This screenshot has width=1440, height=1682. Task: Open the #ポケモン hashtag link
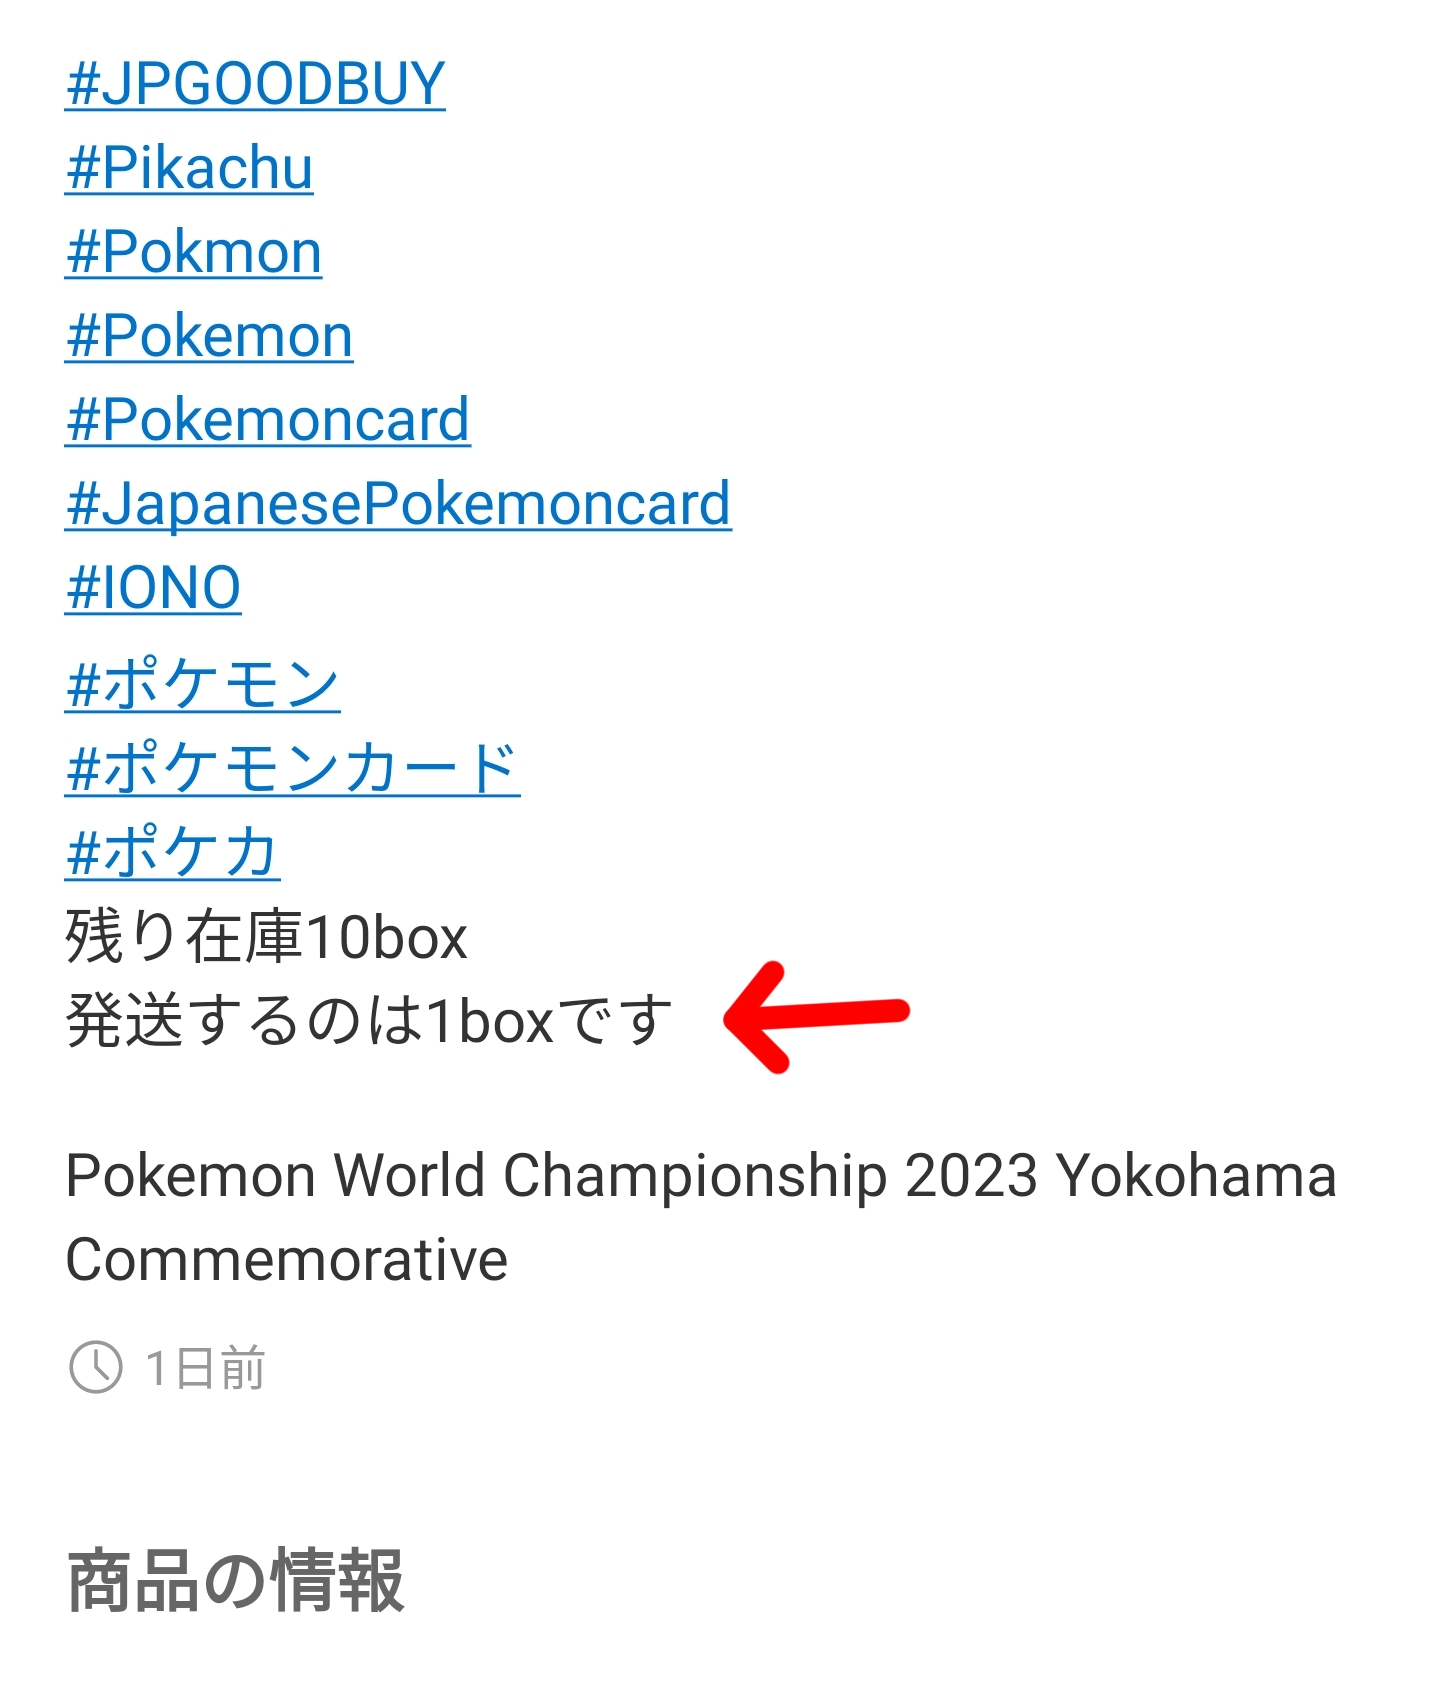click(203, 685)
